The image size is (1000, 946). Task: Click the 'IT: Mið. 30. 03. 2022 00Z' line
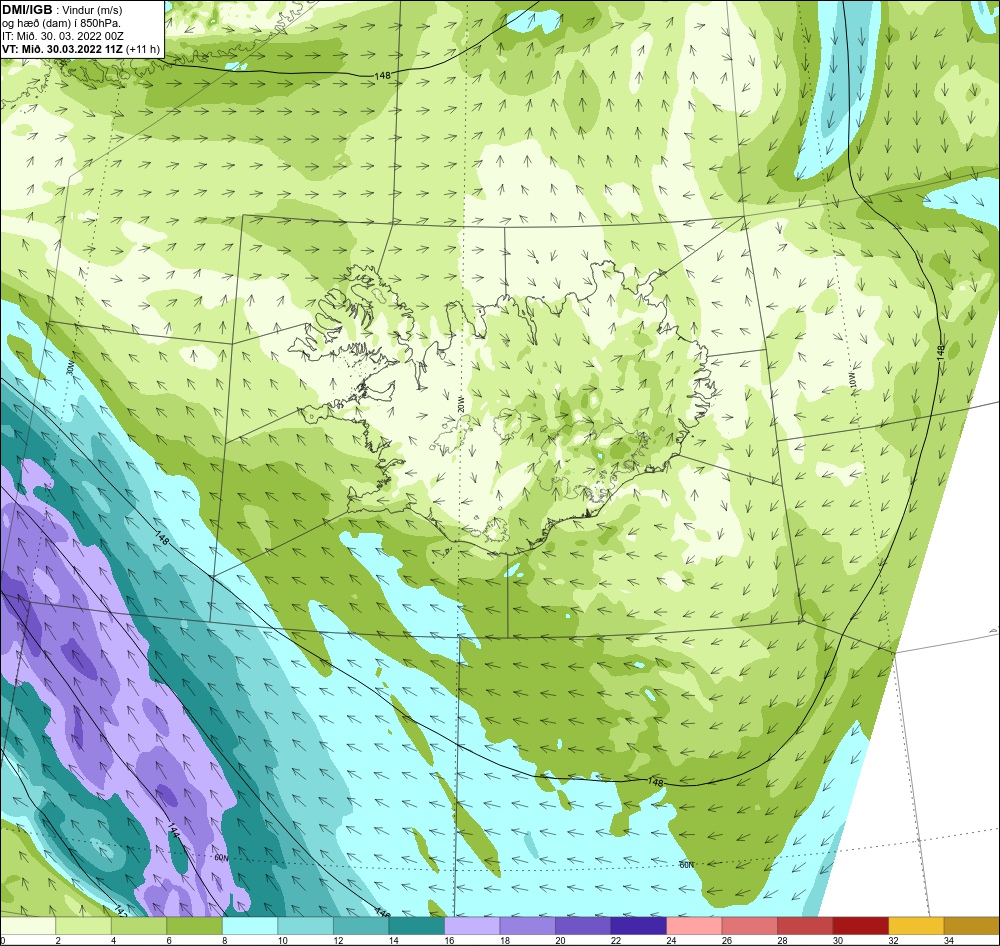point(62,36)
